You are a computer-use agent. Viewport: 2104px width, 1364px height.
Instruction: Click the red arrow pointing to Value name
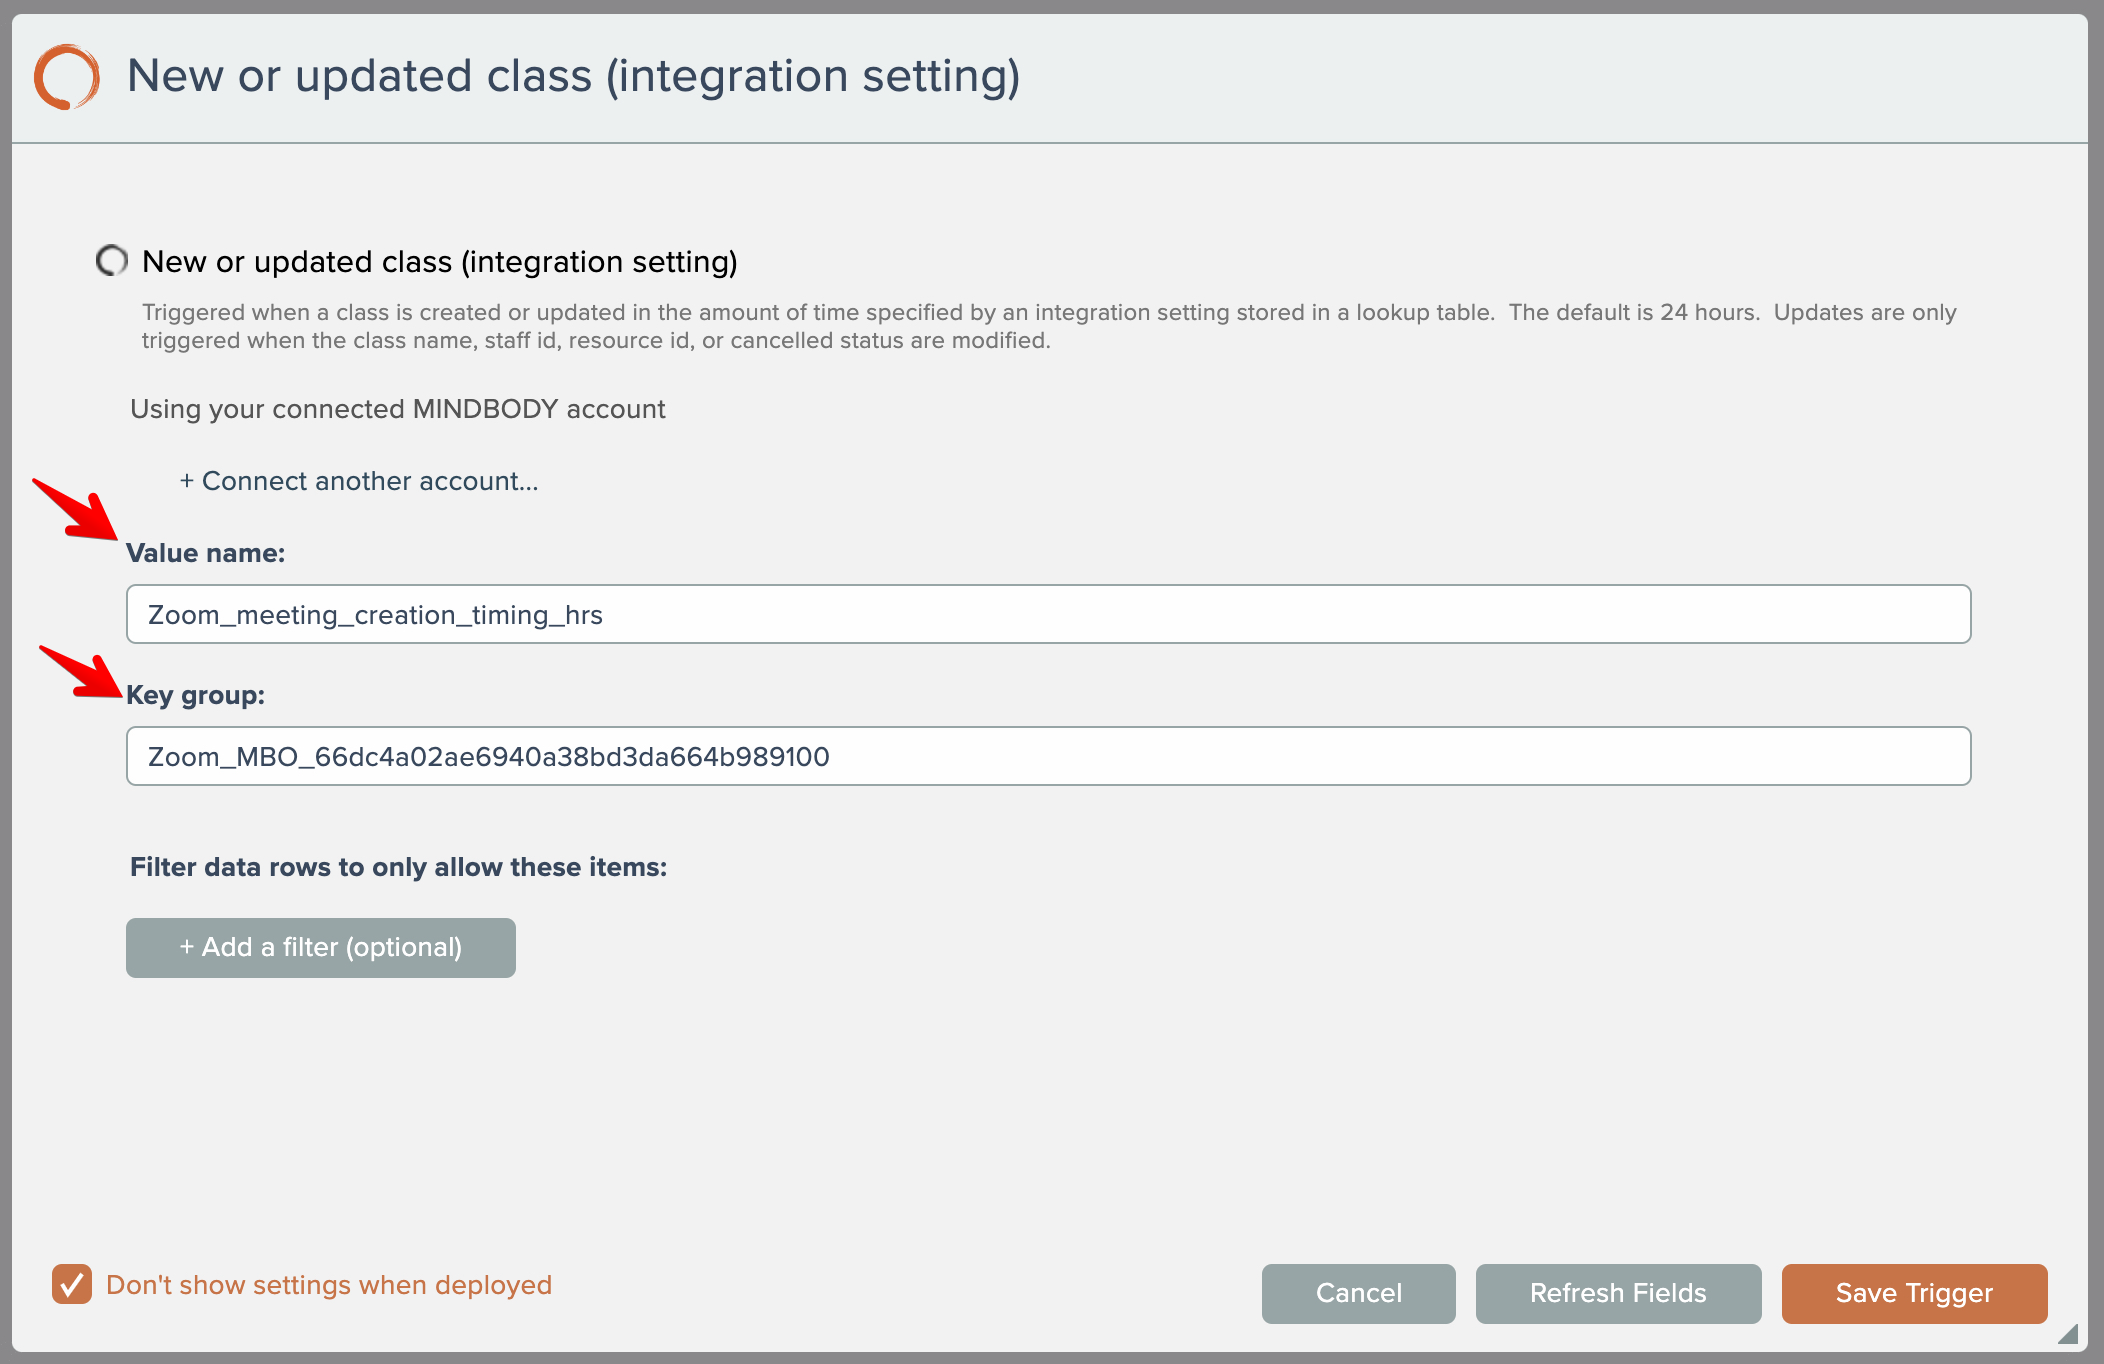point(78,510)
